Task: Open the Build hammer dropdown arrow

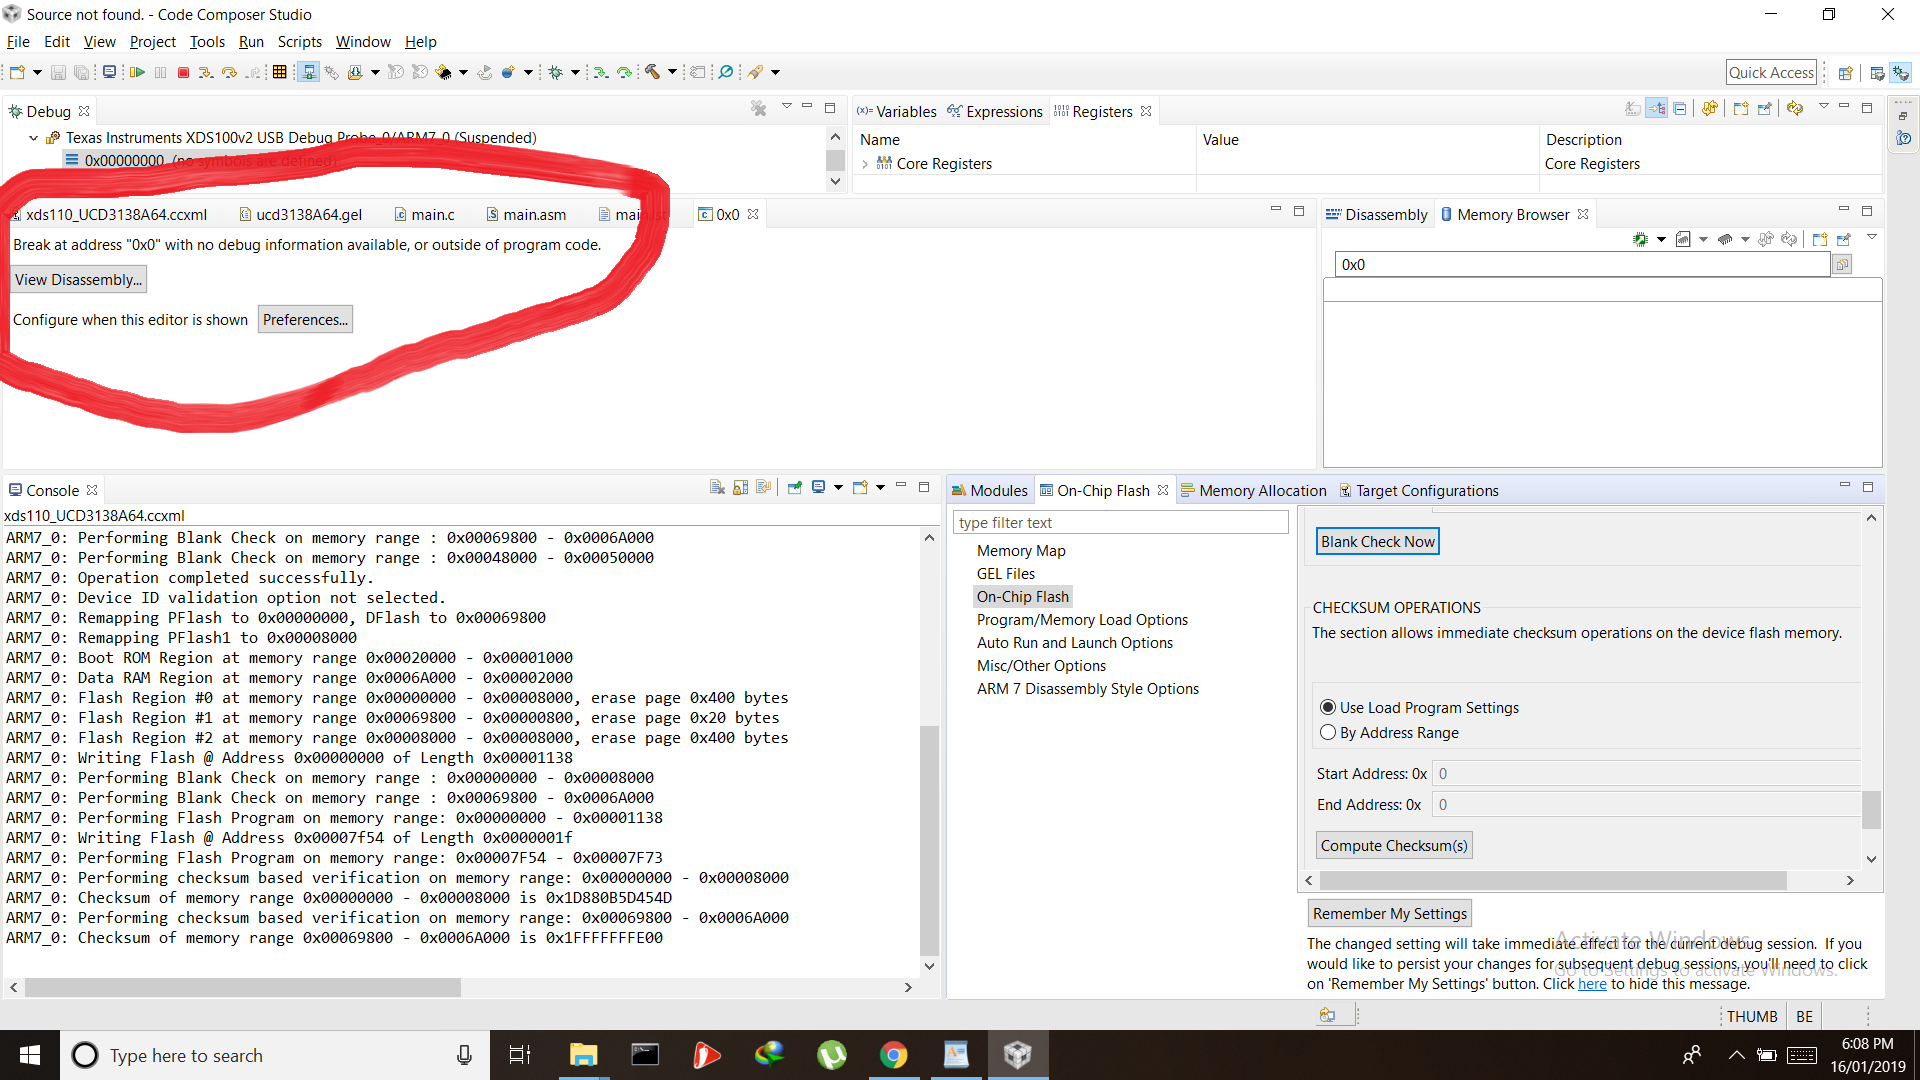Action: [x=672, y=72]
